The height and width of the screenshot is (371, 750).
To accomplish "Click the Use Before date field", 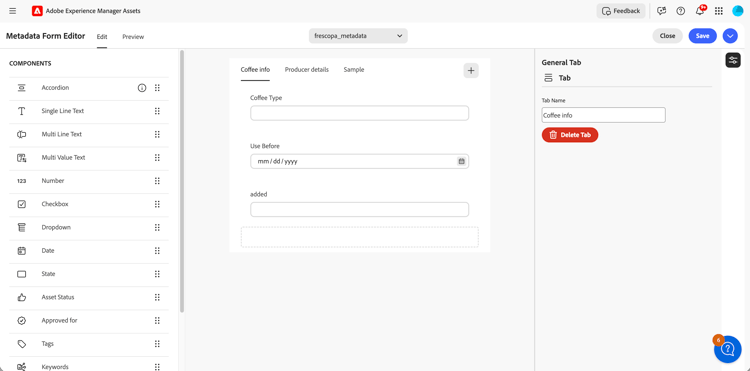I will 360,162.
